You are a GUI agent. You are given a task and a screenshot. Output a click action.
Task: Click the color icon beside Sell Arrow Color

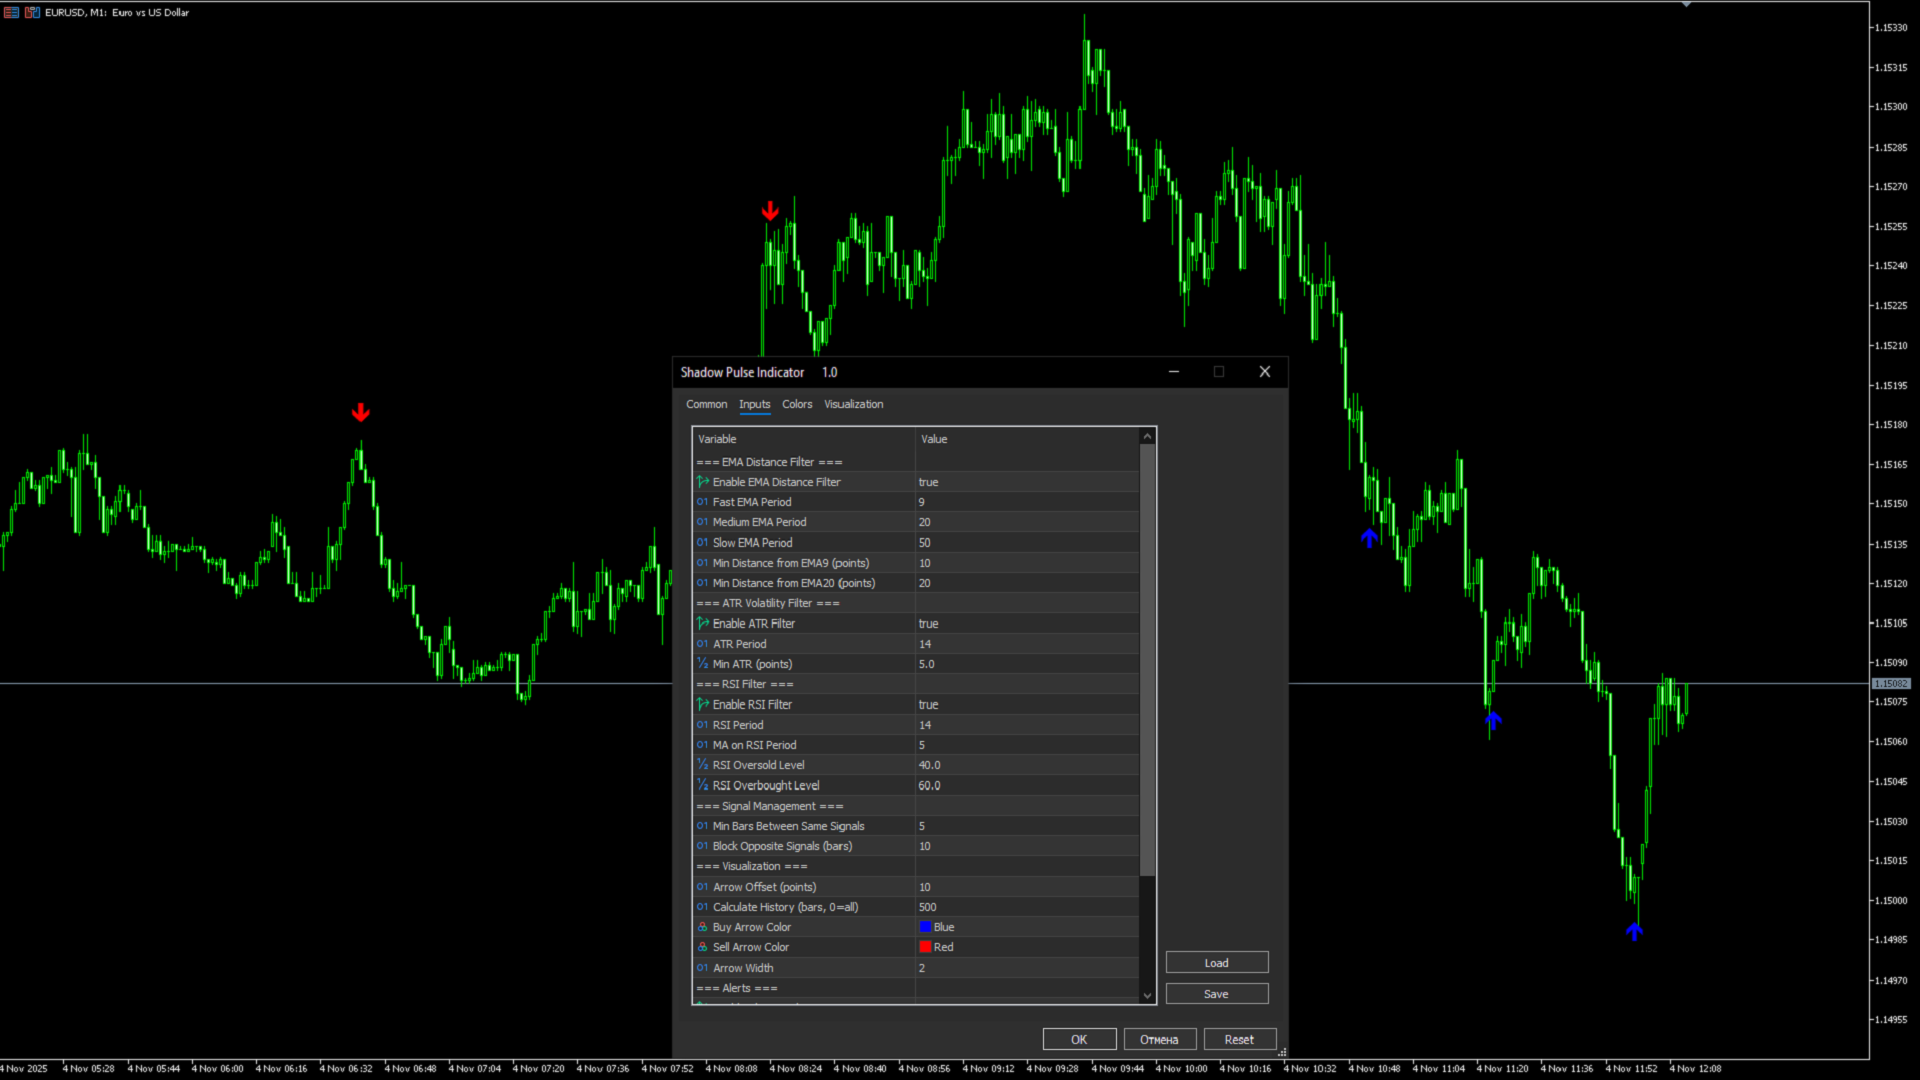point(703,947)
